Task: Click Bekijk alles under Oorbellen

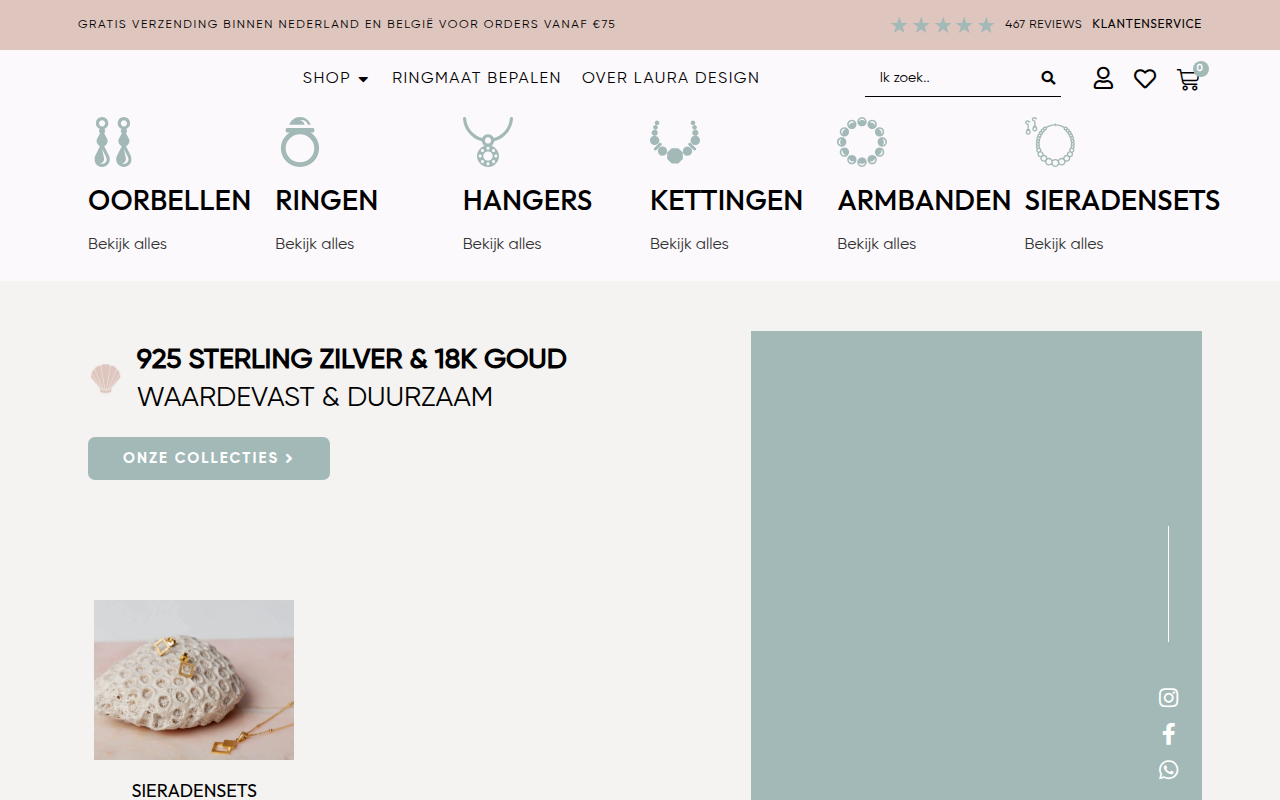Action: point(128,244)
